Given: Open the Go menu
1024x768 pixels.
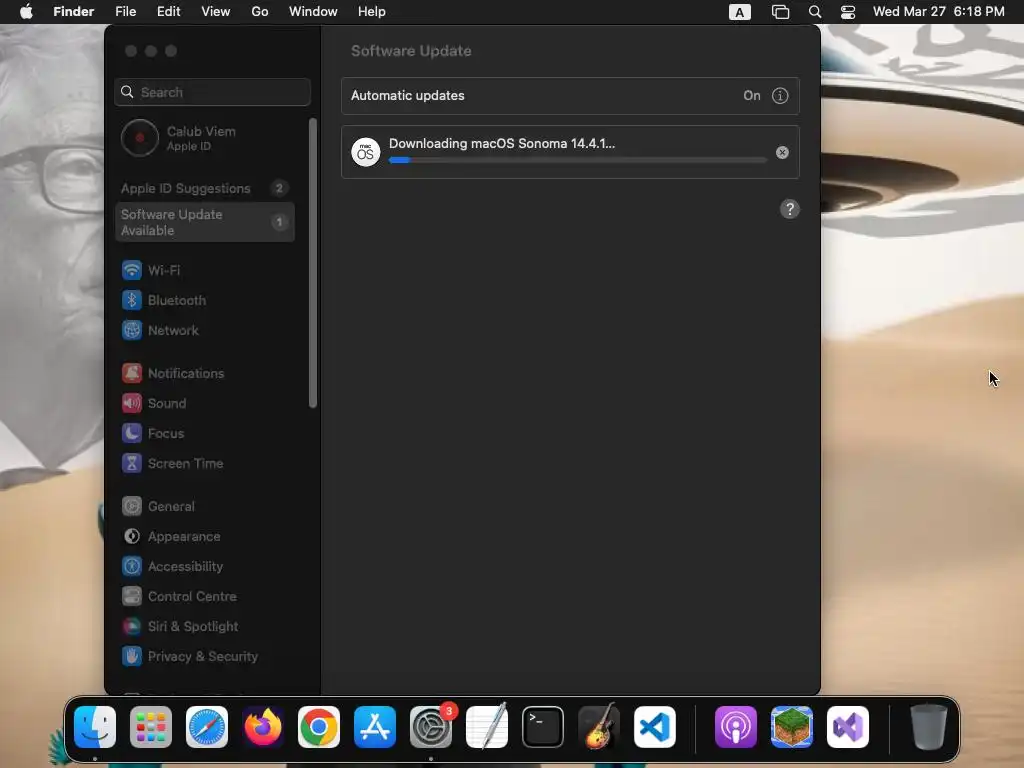Looking at the screenshot, I should tap(260, 12).
